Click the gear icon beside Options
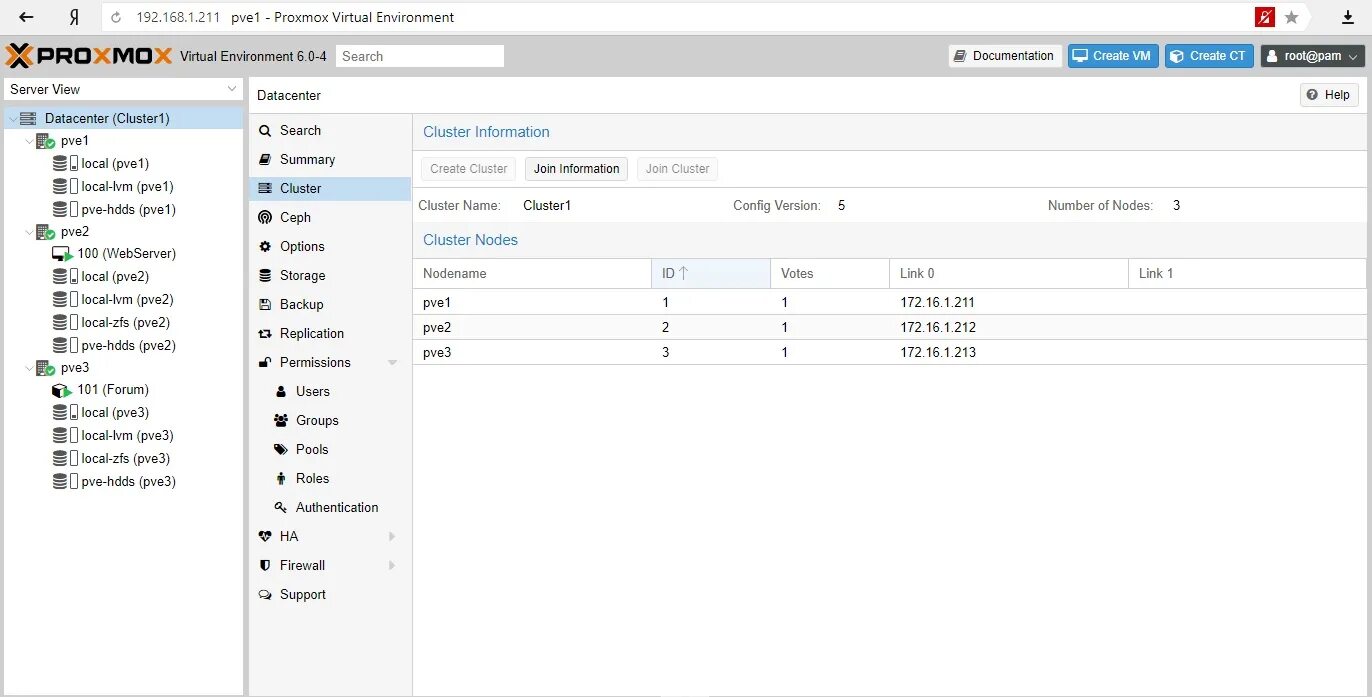 265,246
